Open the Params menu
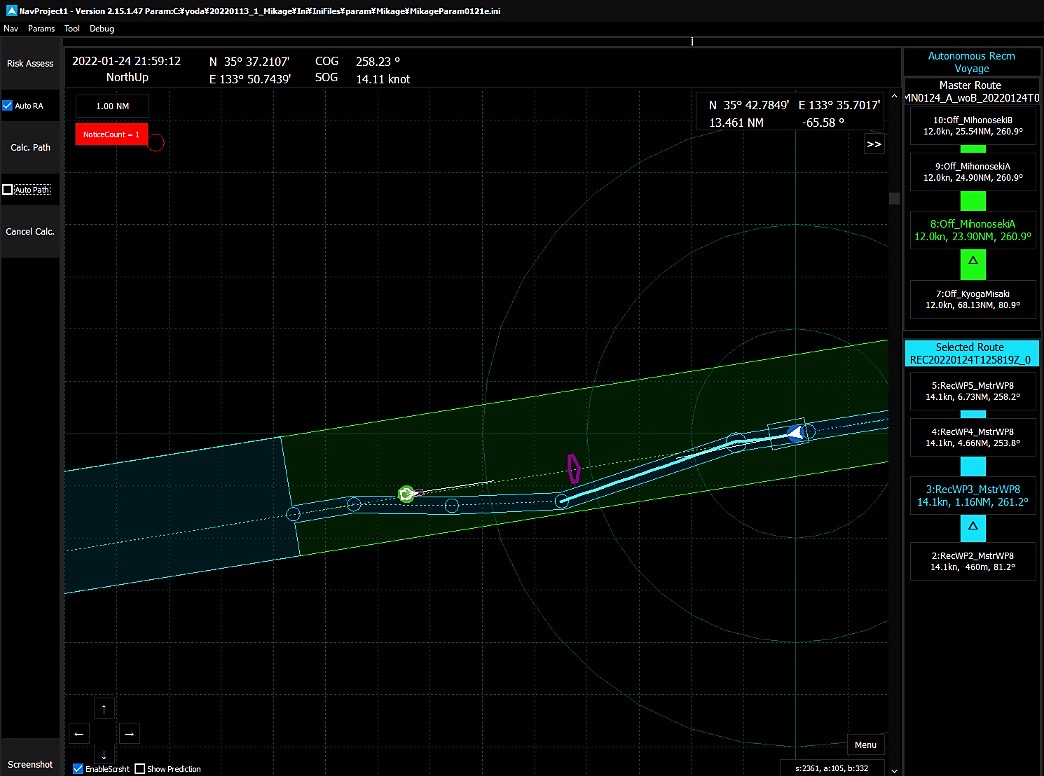 41,29
